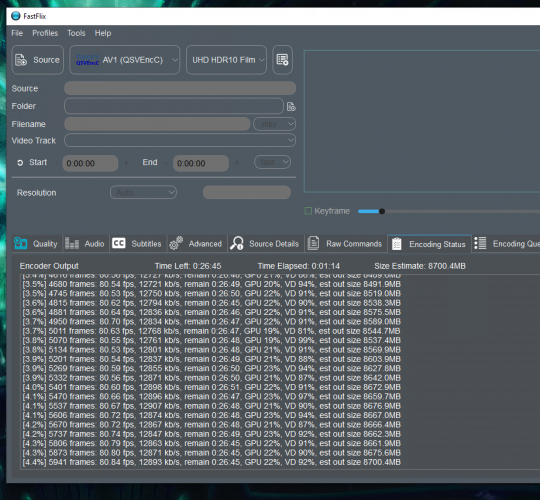Click the greyed resolution value field
Screen dimensions: 540x500
pos(247,192)
